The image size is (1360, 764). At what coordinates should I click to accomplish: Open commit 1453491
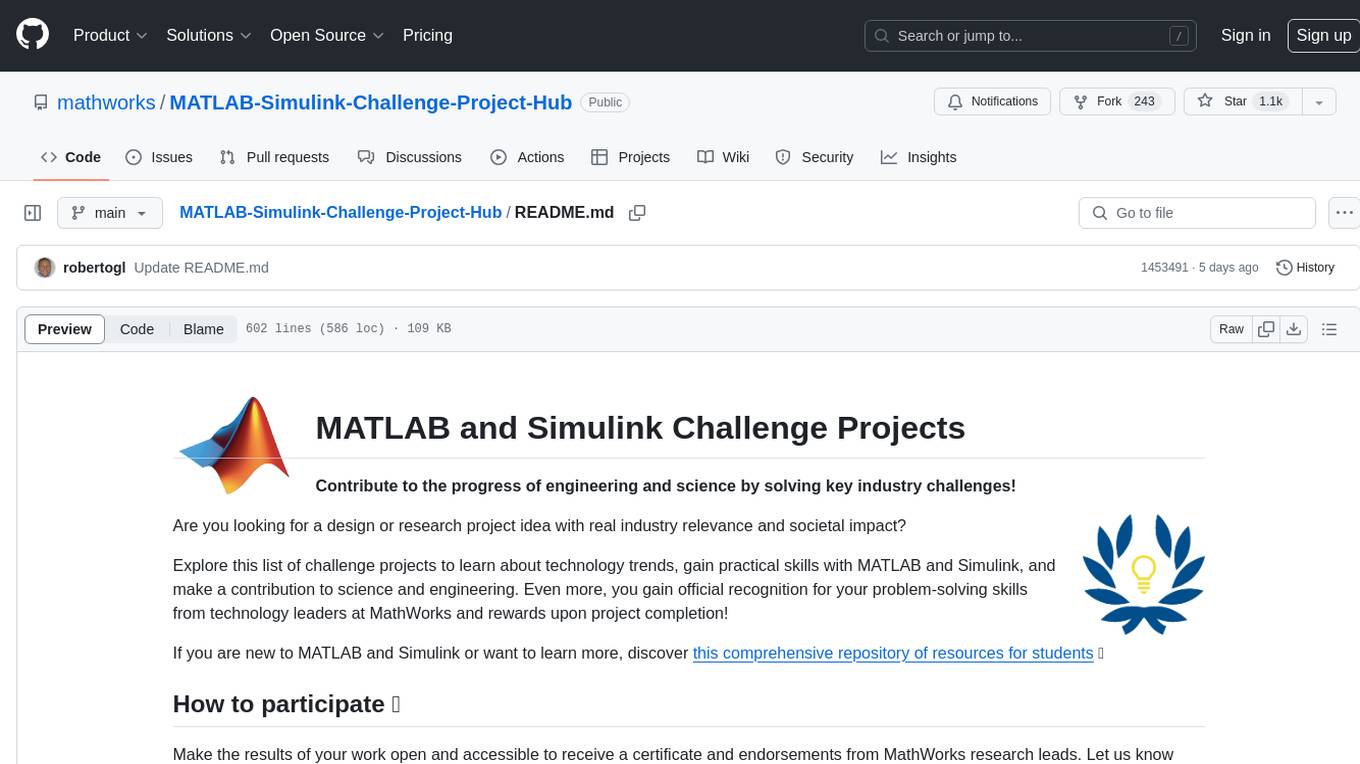pos(1164,268)
